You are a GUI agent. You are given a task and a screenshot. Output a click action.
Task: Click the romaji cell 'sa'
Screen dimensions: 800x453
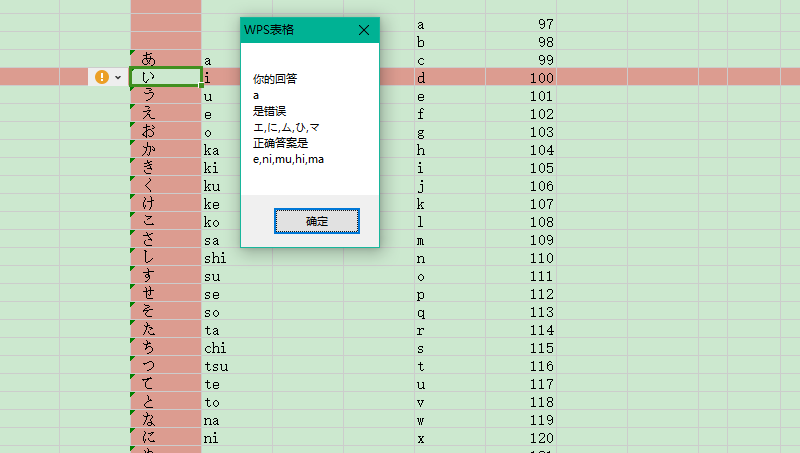coord(220,239)
